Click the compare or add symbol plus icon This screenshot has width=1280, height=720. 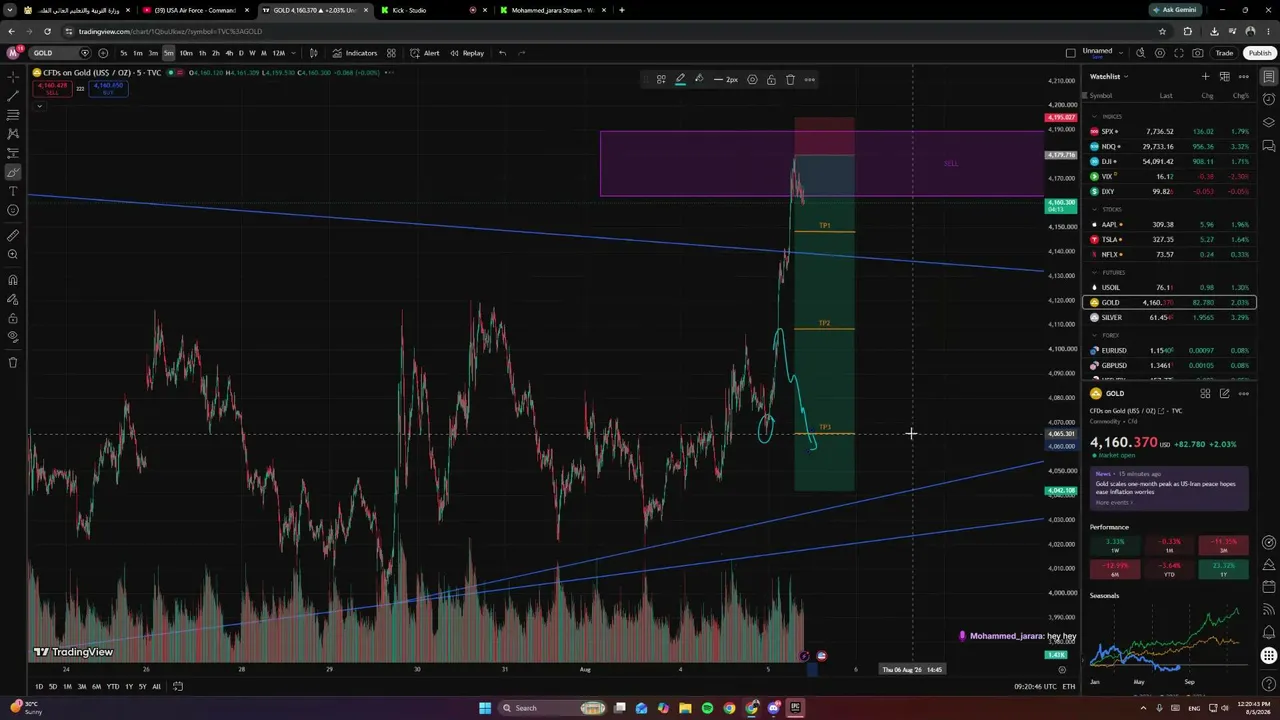103,53
